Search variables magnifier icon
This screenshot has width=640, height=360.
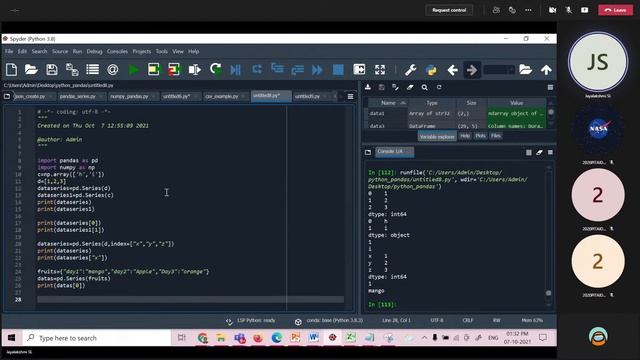click(x=424, y=87)
